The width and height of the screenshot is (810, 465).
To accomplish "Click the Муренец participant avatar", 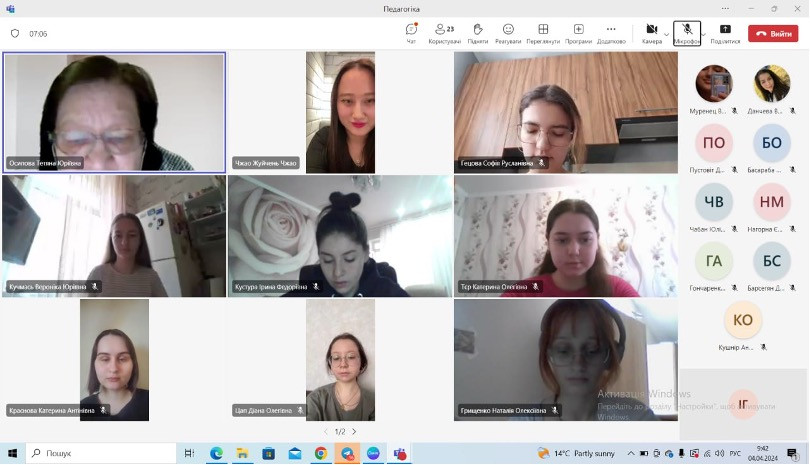I will 714,83.
